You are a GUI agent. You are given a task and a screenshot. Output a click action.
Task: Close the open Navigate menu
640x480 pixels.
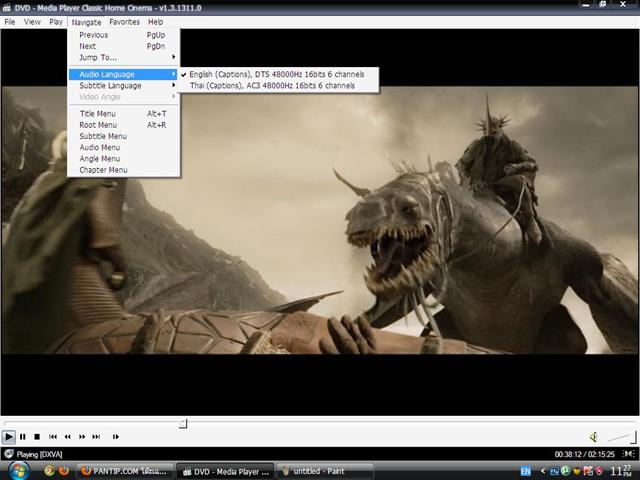tap(86, 22)
